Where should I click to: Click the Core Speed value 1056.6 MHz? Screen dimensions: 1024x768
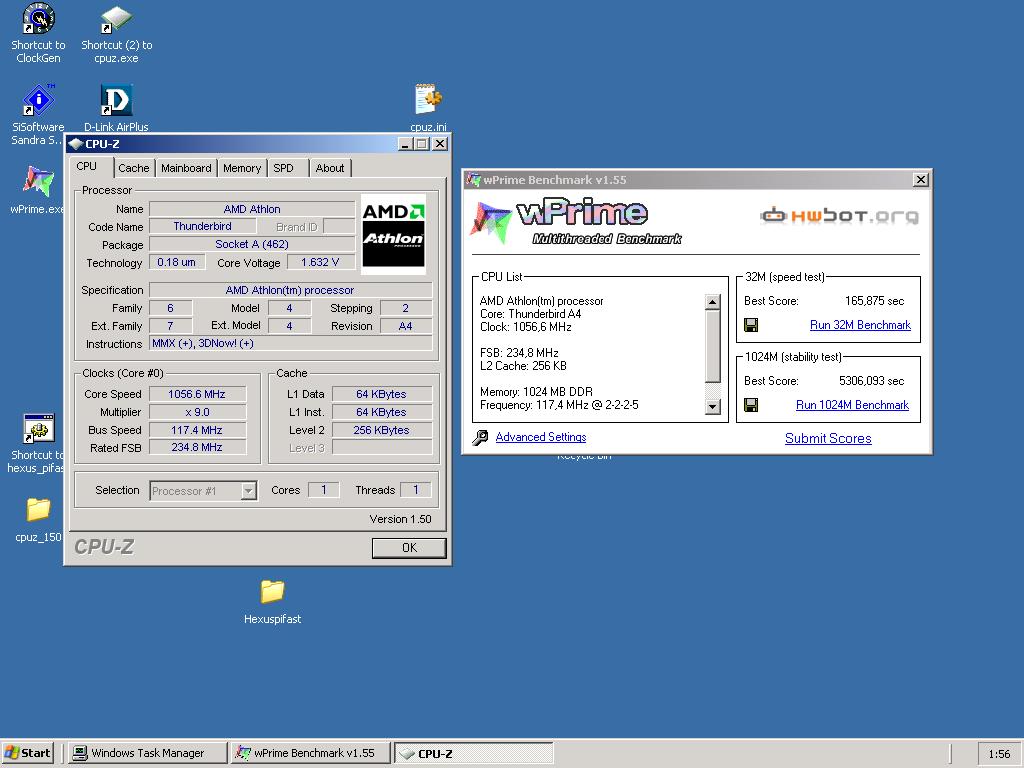(x=197, y=394)
